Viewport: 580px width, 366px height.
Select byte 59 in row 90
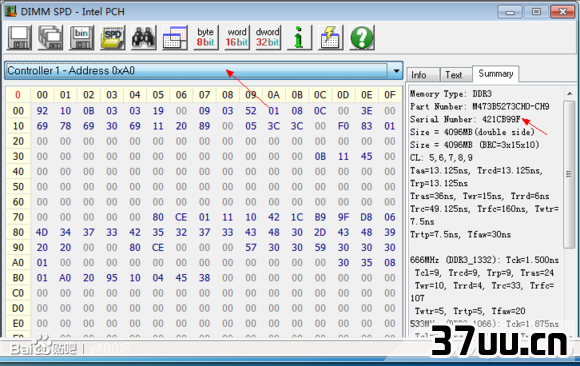[x=320, y=248]
